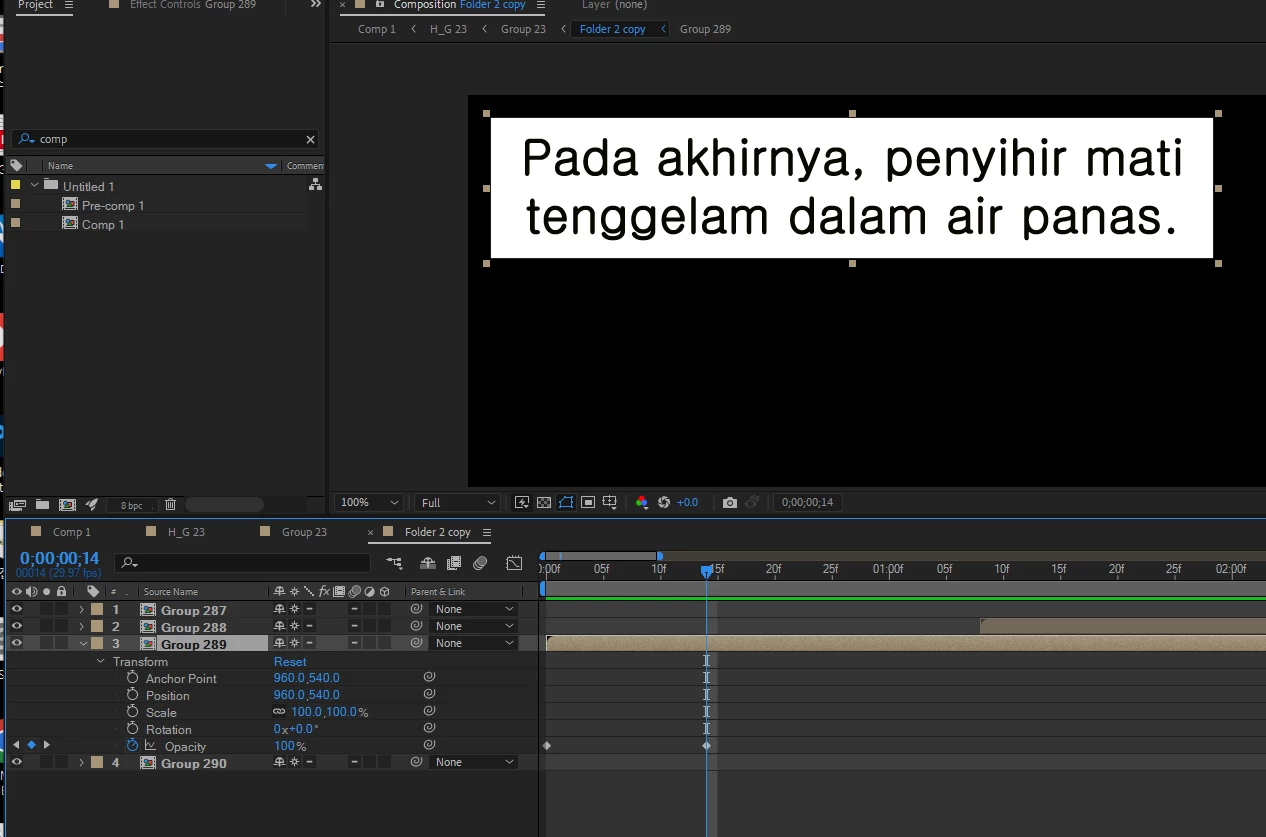Toggle Scale stopwatch for Group 289
Viewport: 1266px width, 837px height.
click(132, 712)
